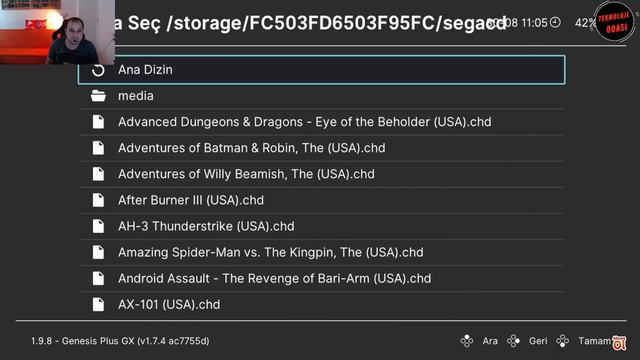640x360 pixels.
Task: Open the media folder icon
Action: click(x=98, y=96)
